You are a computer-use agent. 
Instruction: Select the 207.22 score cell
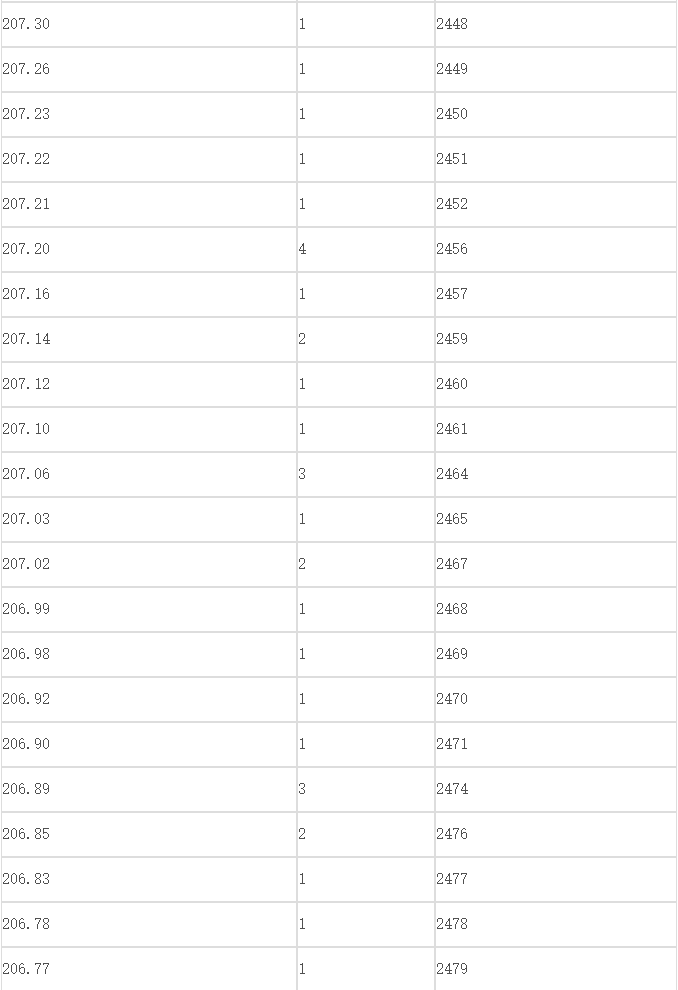pos(149,159)
